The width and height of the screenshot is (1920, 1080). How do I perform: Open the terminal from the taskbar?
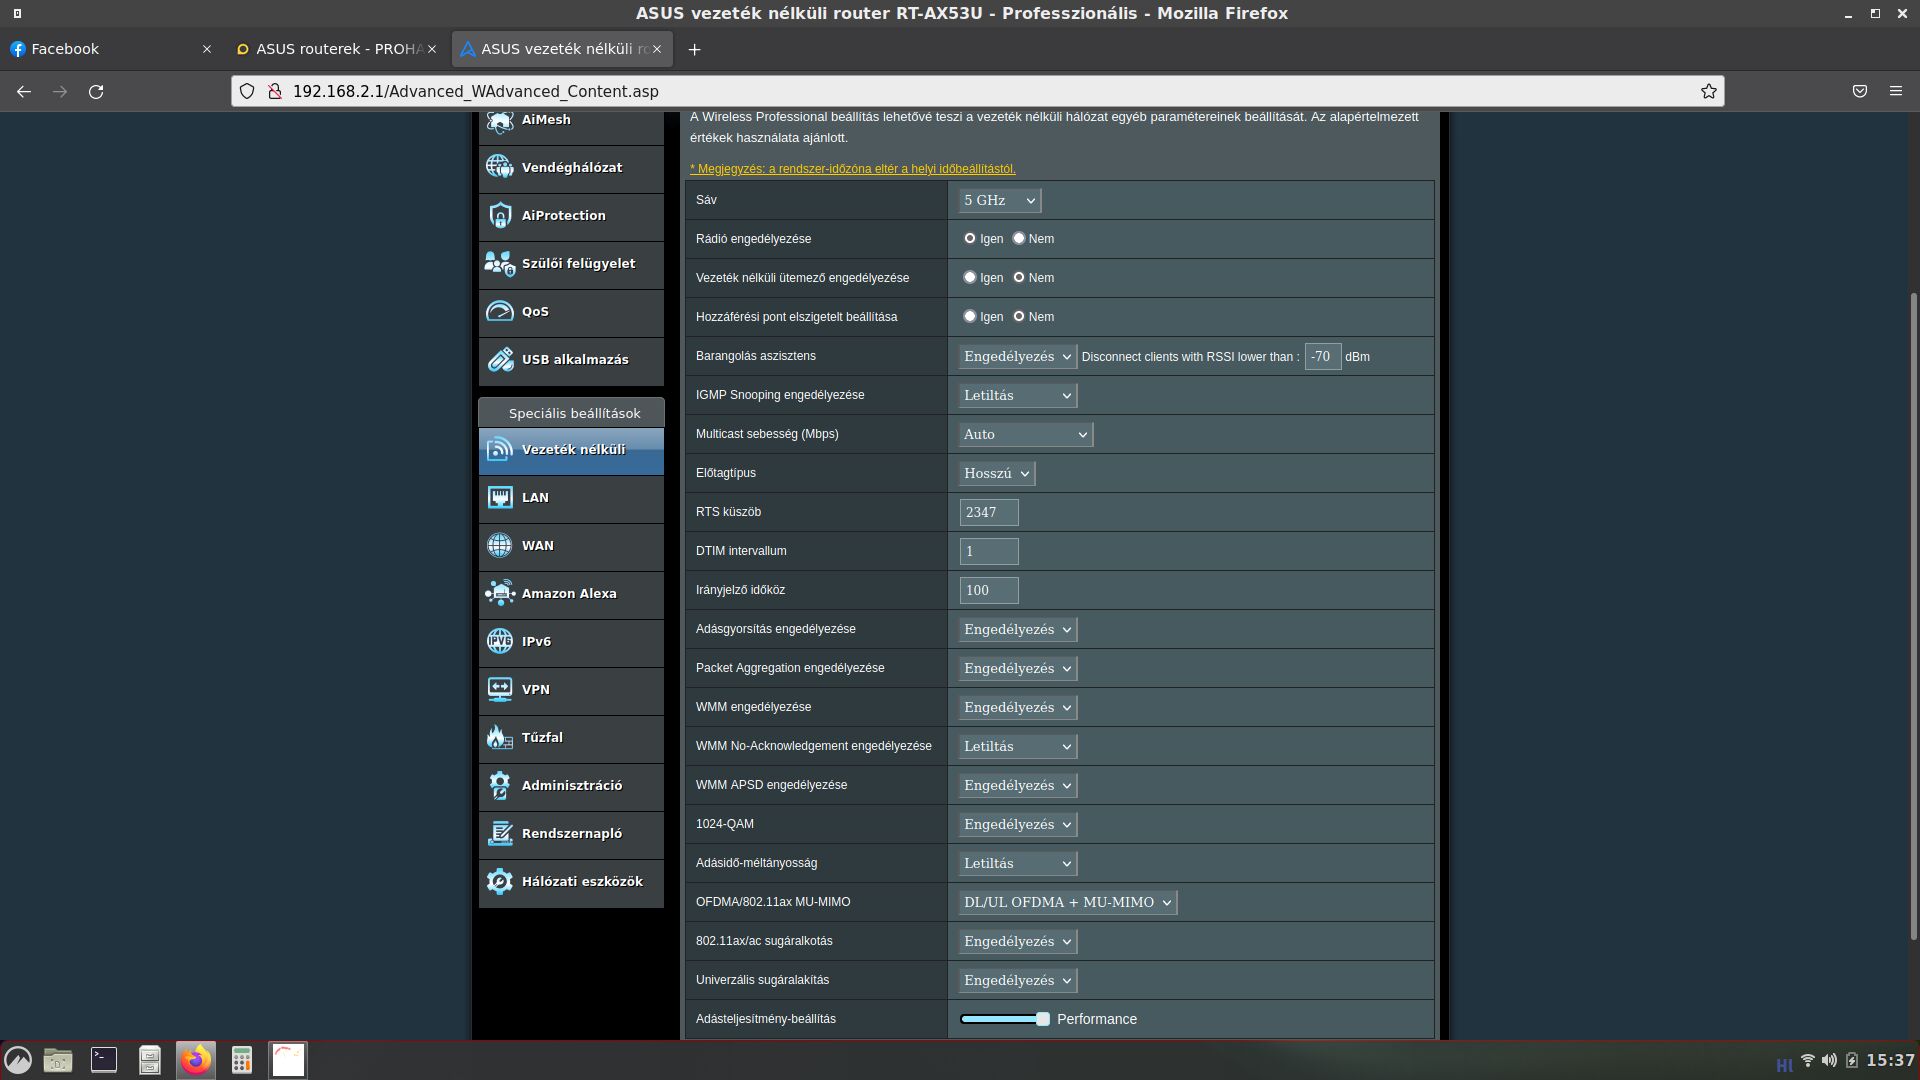[x=104, y=1060]
